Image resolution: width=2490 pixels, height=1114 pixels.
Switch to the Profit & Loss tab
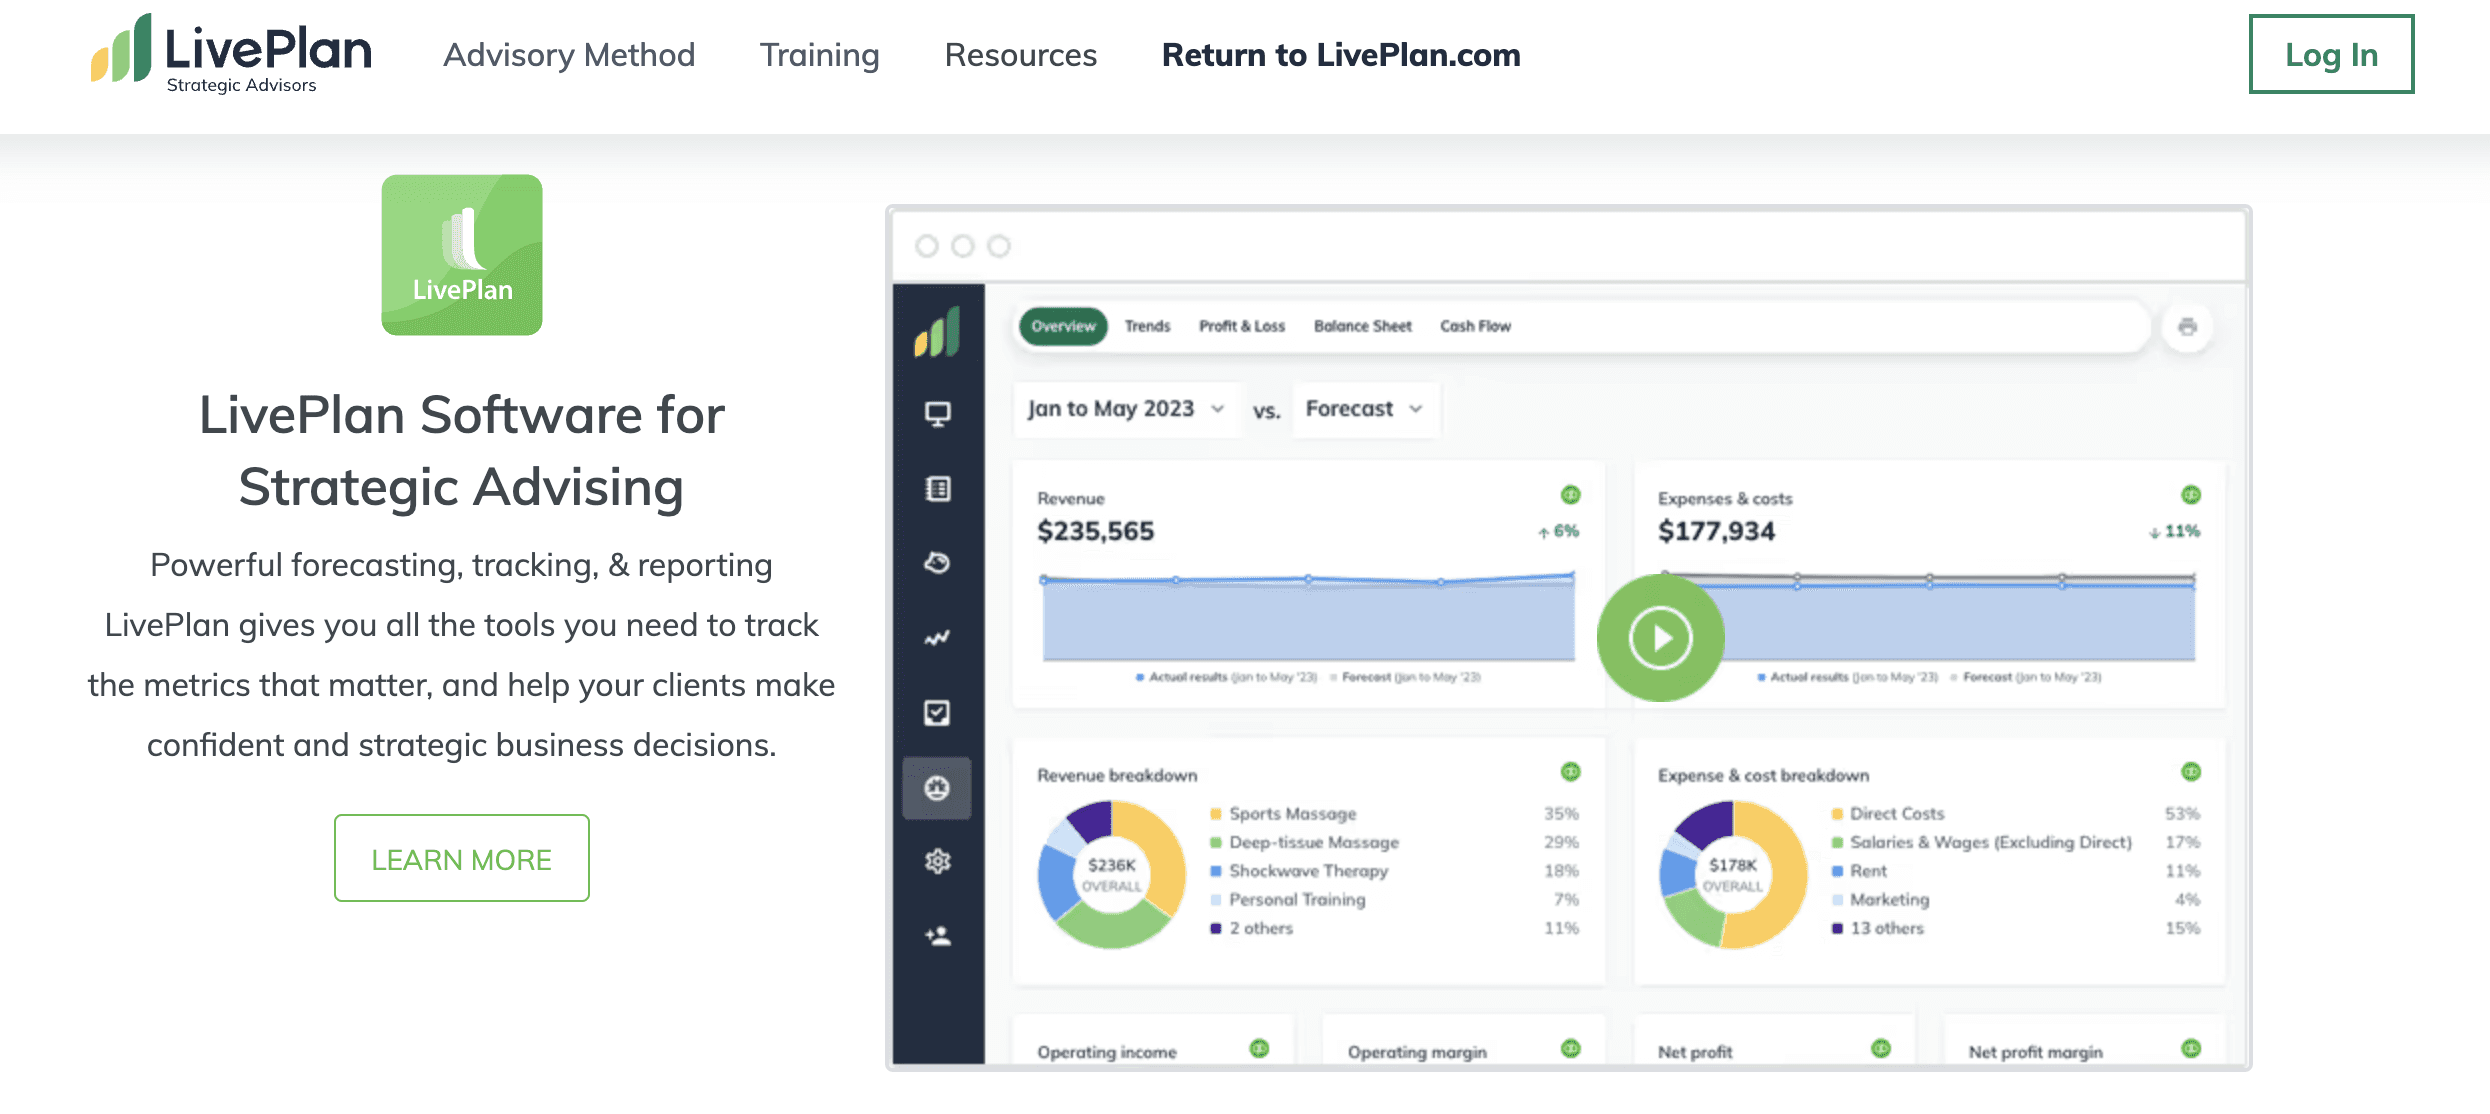click(1242, 326)
